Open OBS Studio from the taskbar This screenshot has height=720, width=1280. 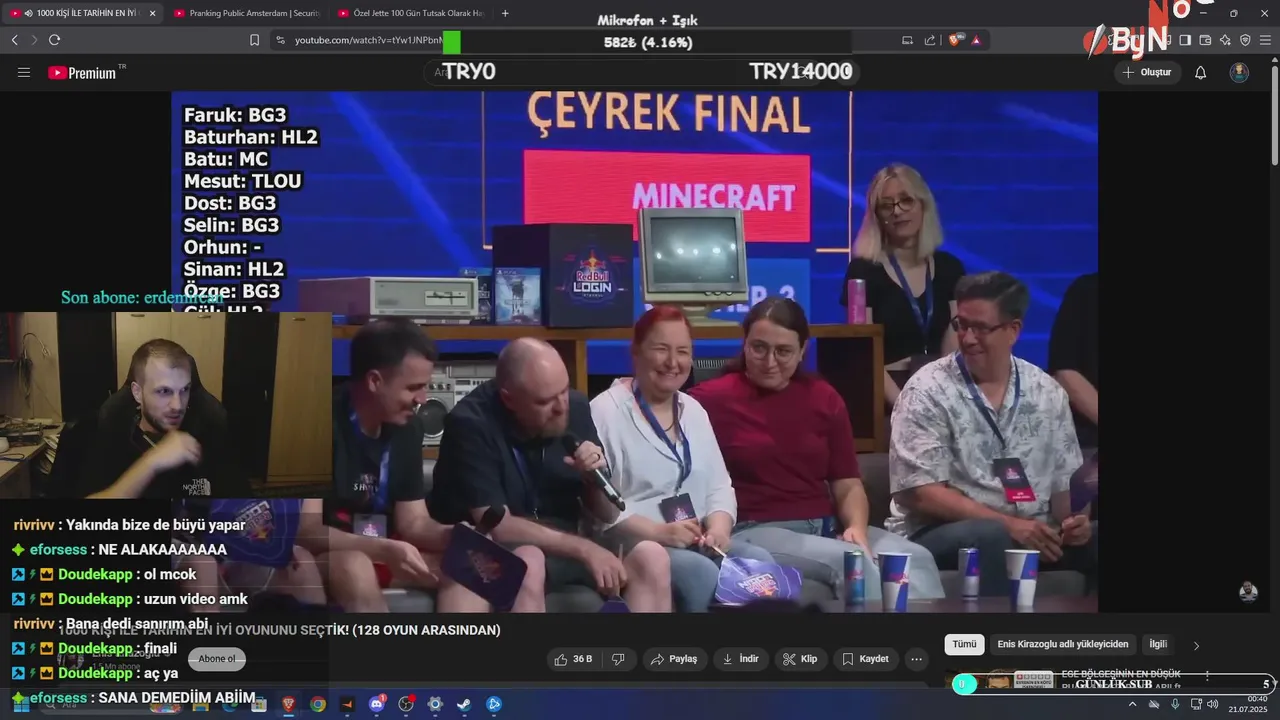click(406, 704)
